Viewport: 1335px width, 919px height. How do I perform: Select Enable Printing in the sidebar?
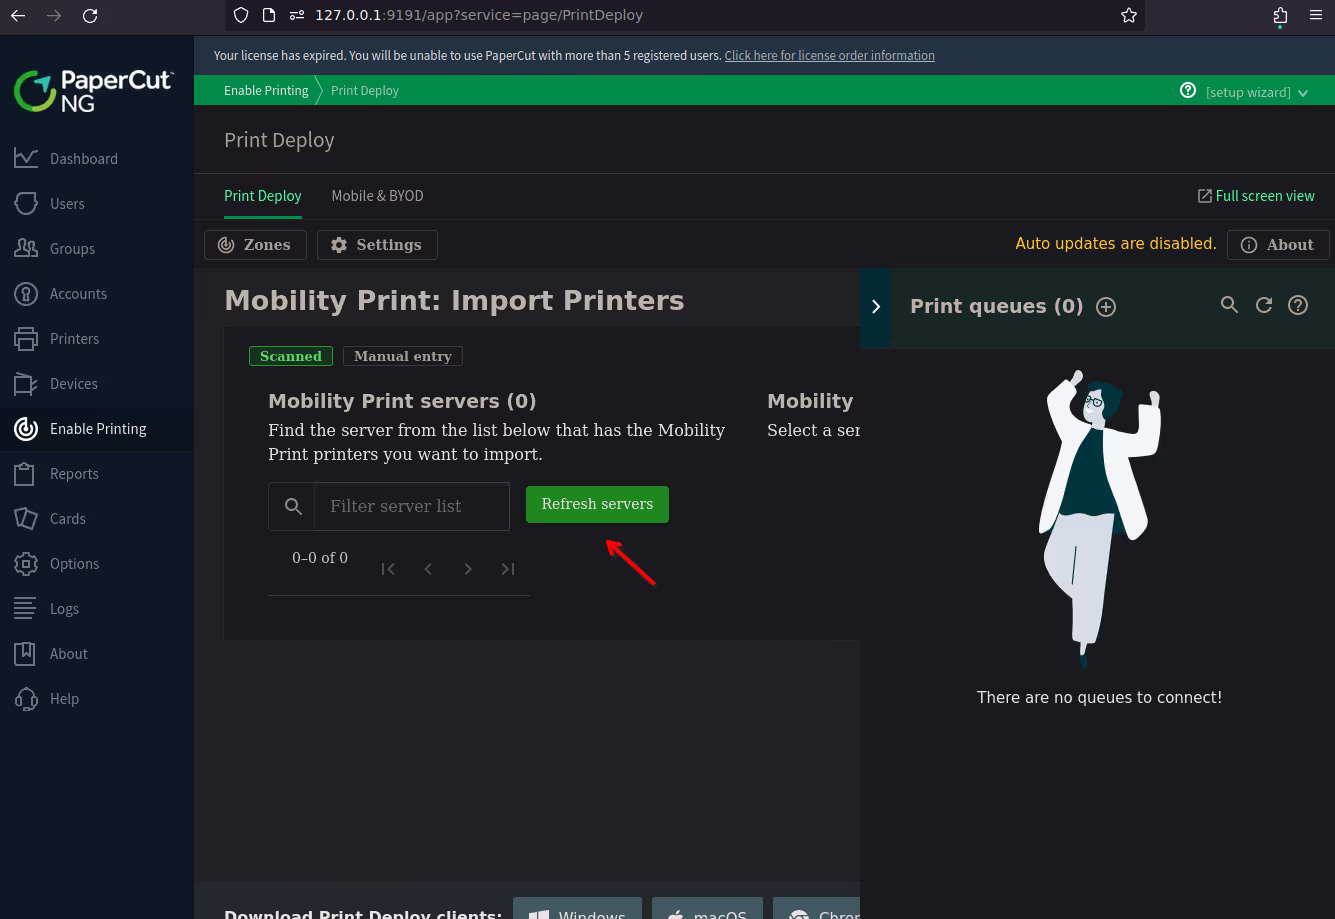(x=96, y=428)
